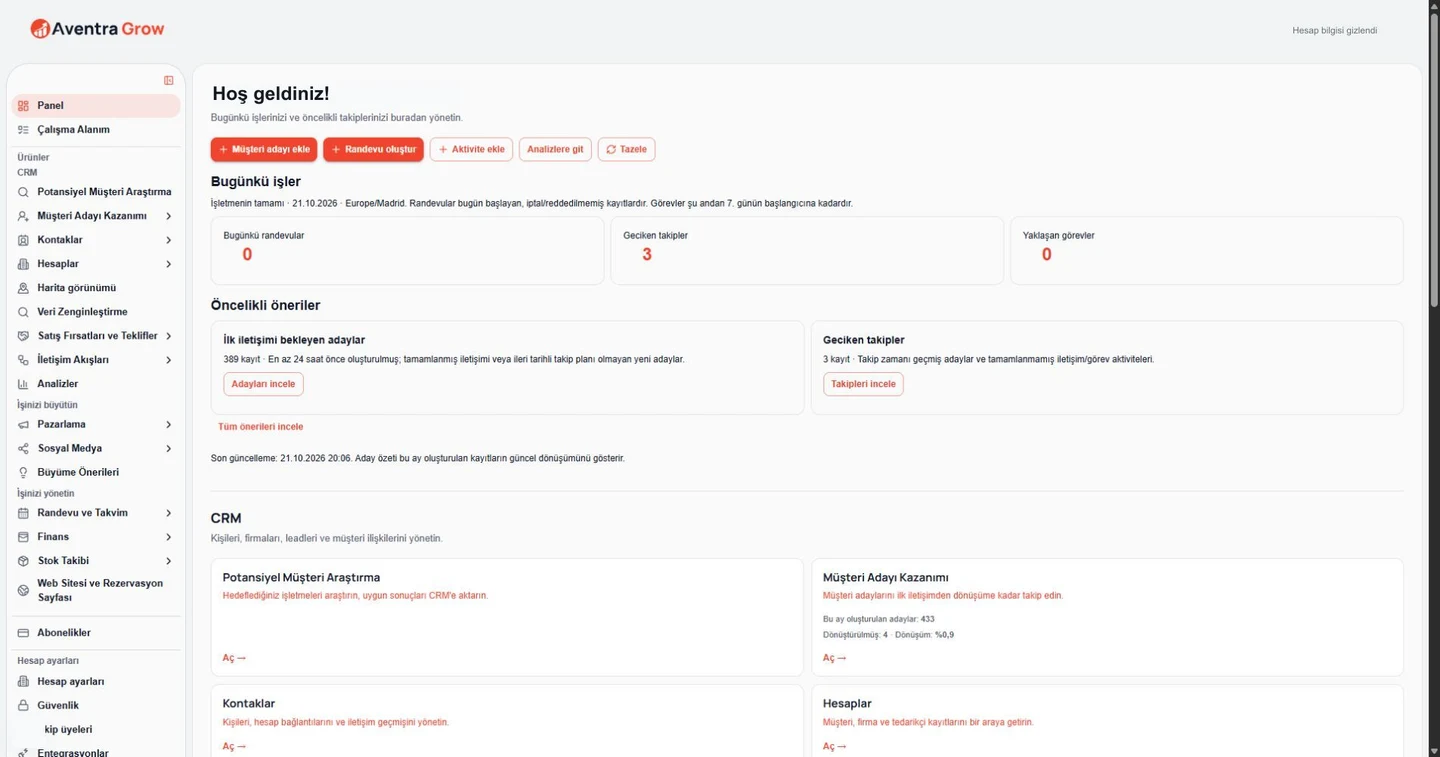The width and height of the screenshot is (1440, 757).
Task: Click the Potansiyel Müşteri Araştırma magnifier icon in sidebar
Action: click(24, 192)
